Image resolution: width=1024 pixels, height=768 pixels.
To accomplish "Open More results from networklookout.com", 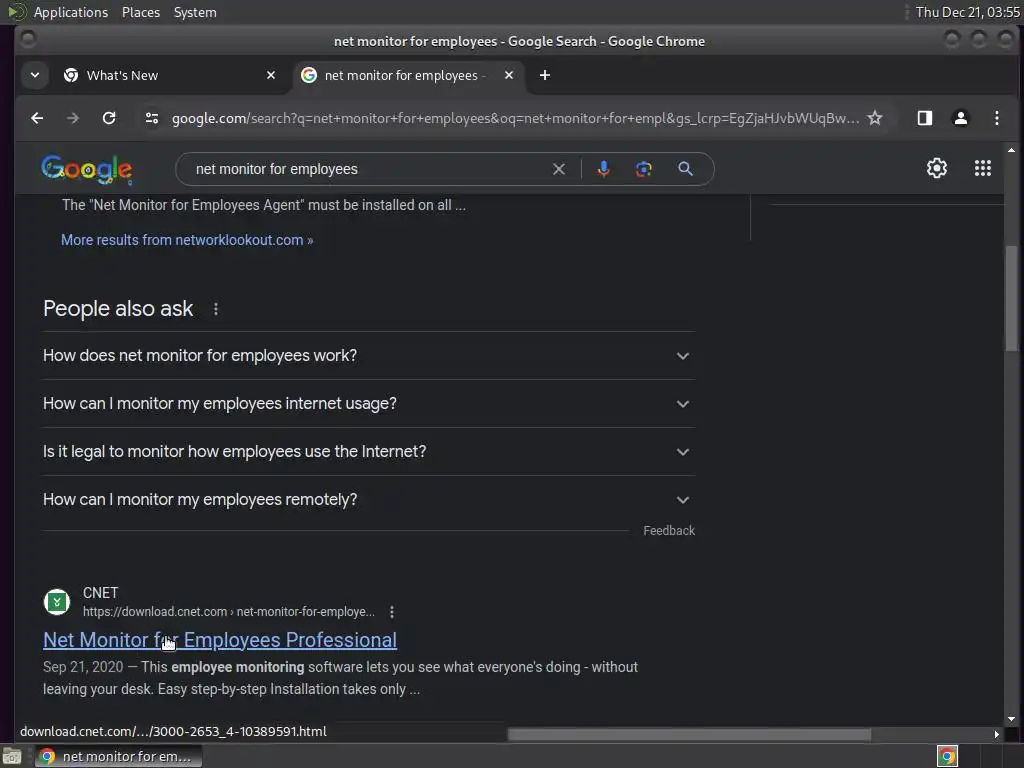I will (187, 240).
